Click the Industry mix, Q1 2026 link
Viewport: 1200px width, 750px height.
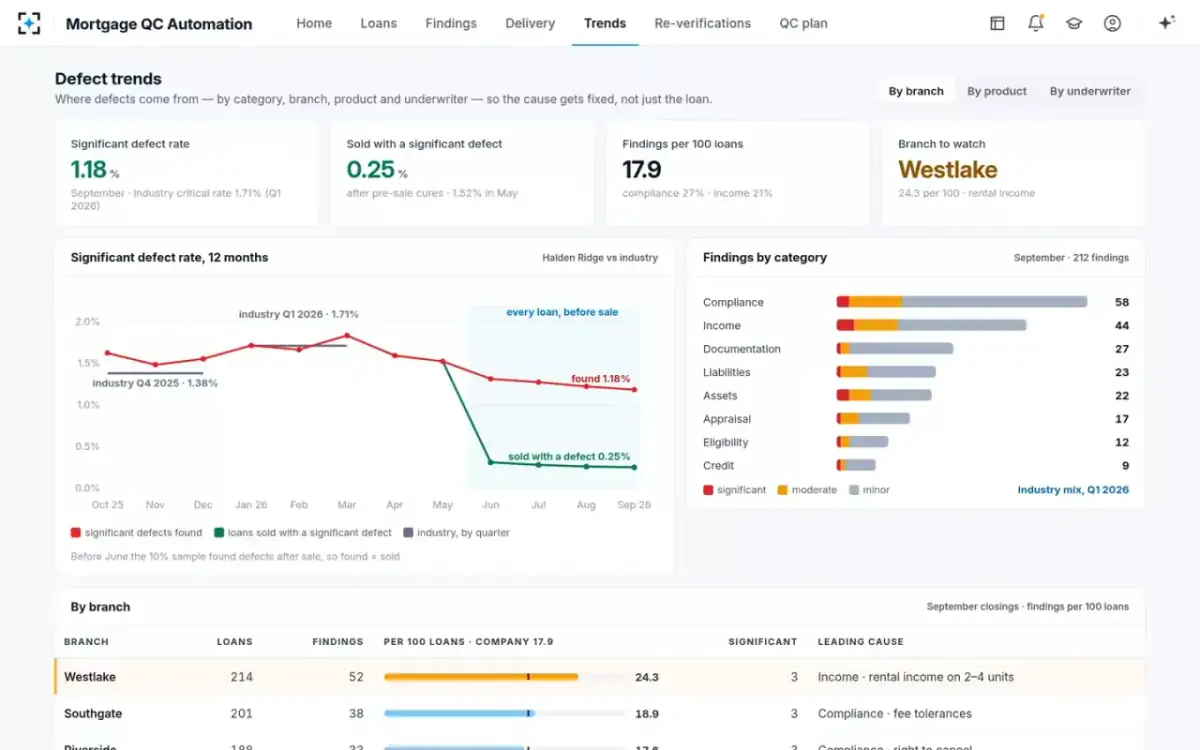click(1073, 490)
